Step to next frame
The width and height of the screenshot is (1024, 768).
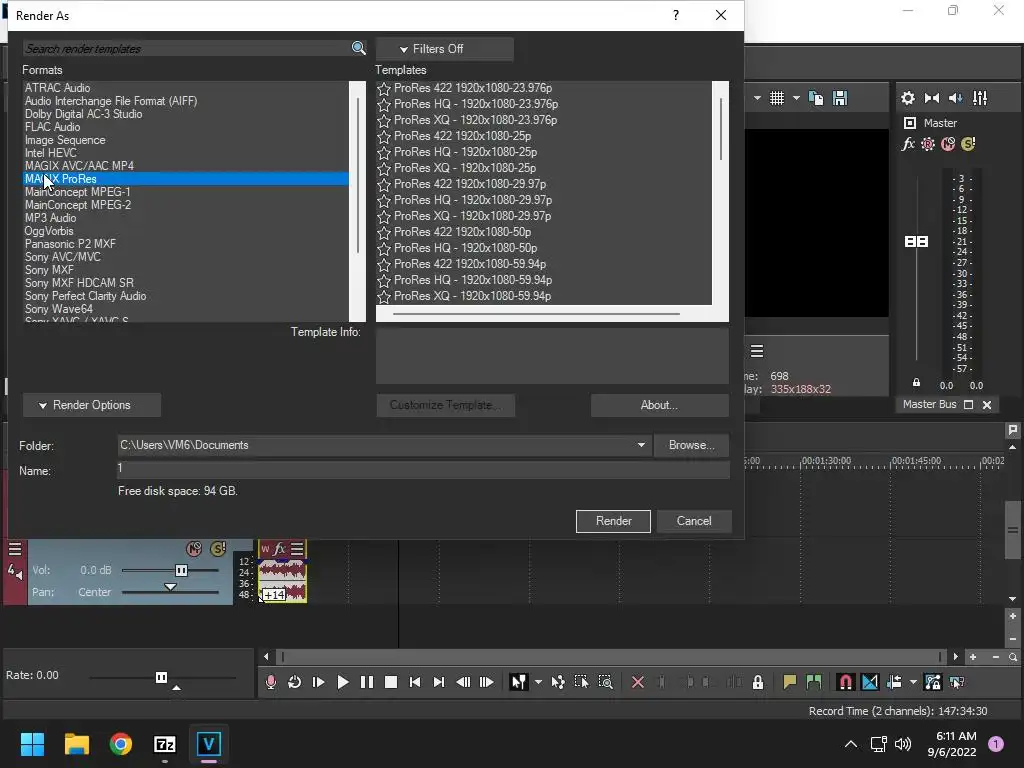(x=487, y=682)
